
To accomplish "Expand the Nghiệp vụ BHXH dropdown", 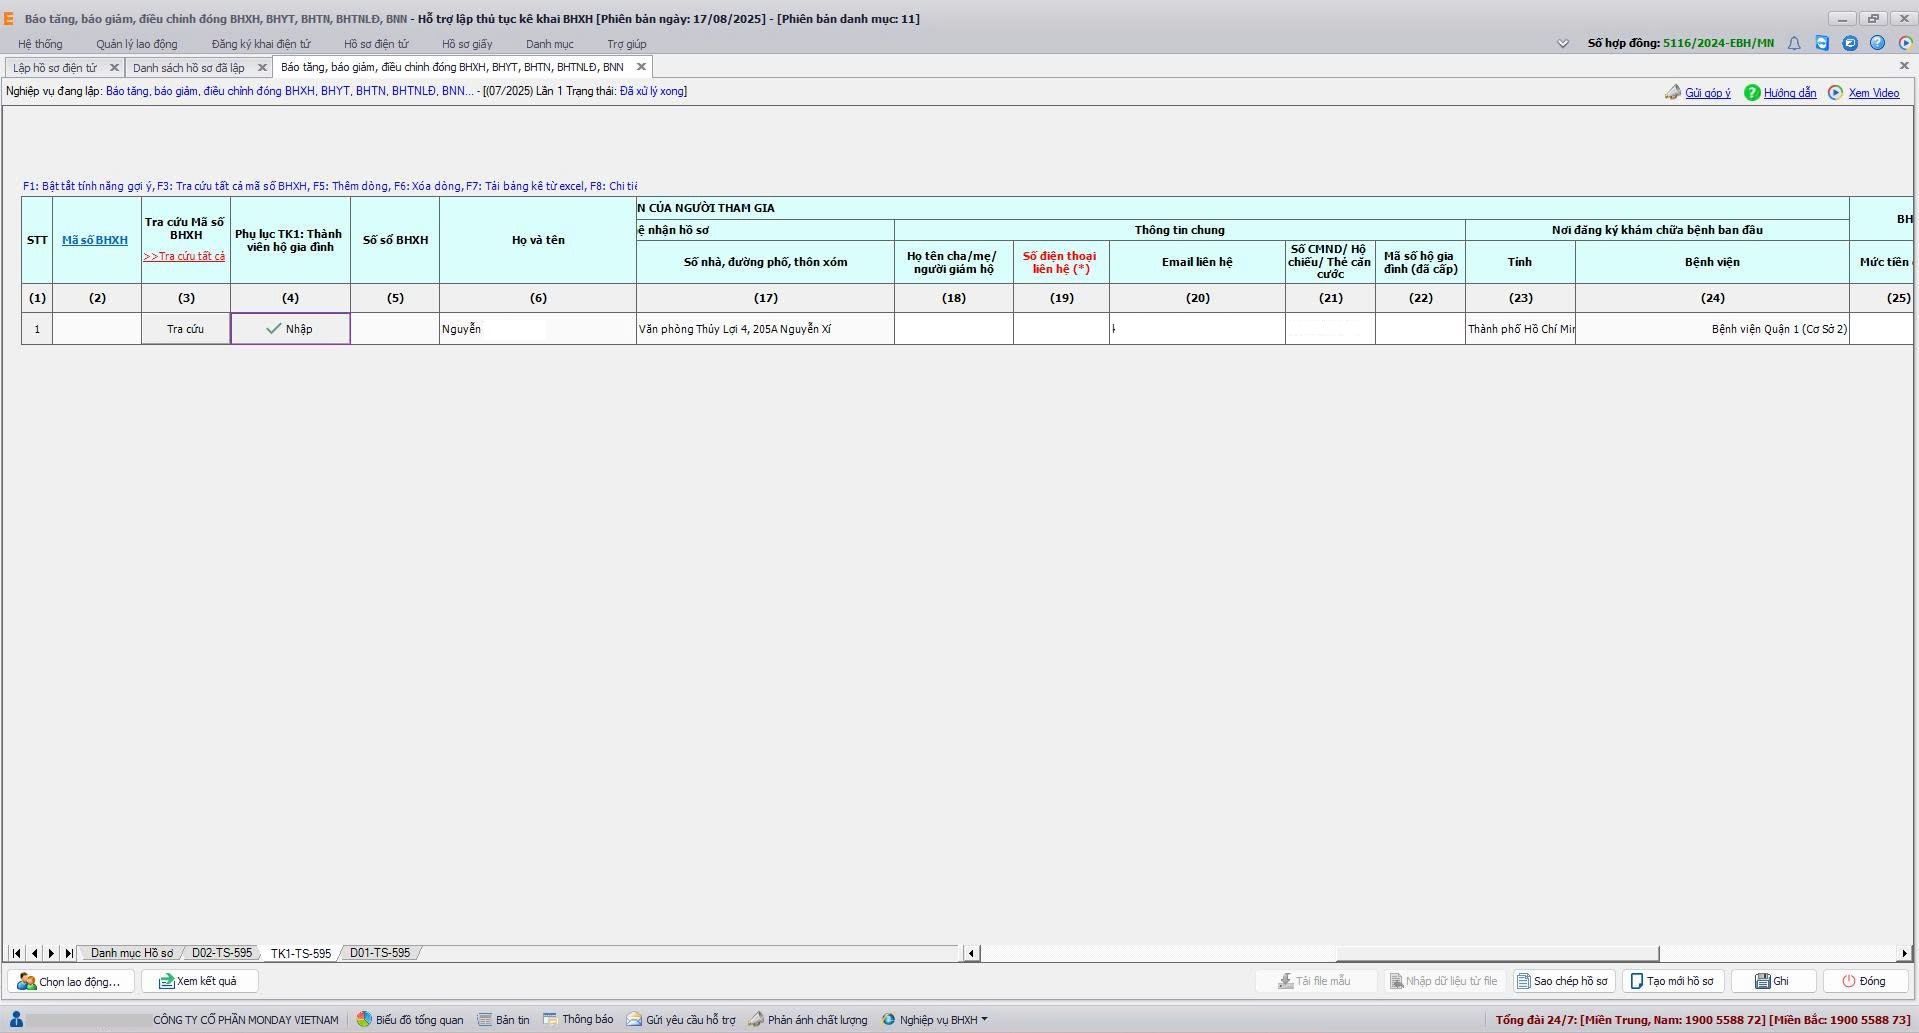I will (937, 1020).
